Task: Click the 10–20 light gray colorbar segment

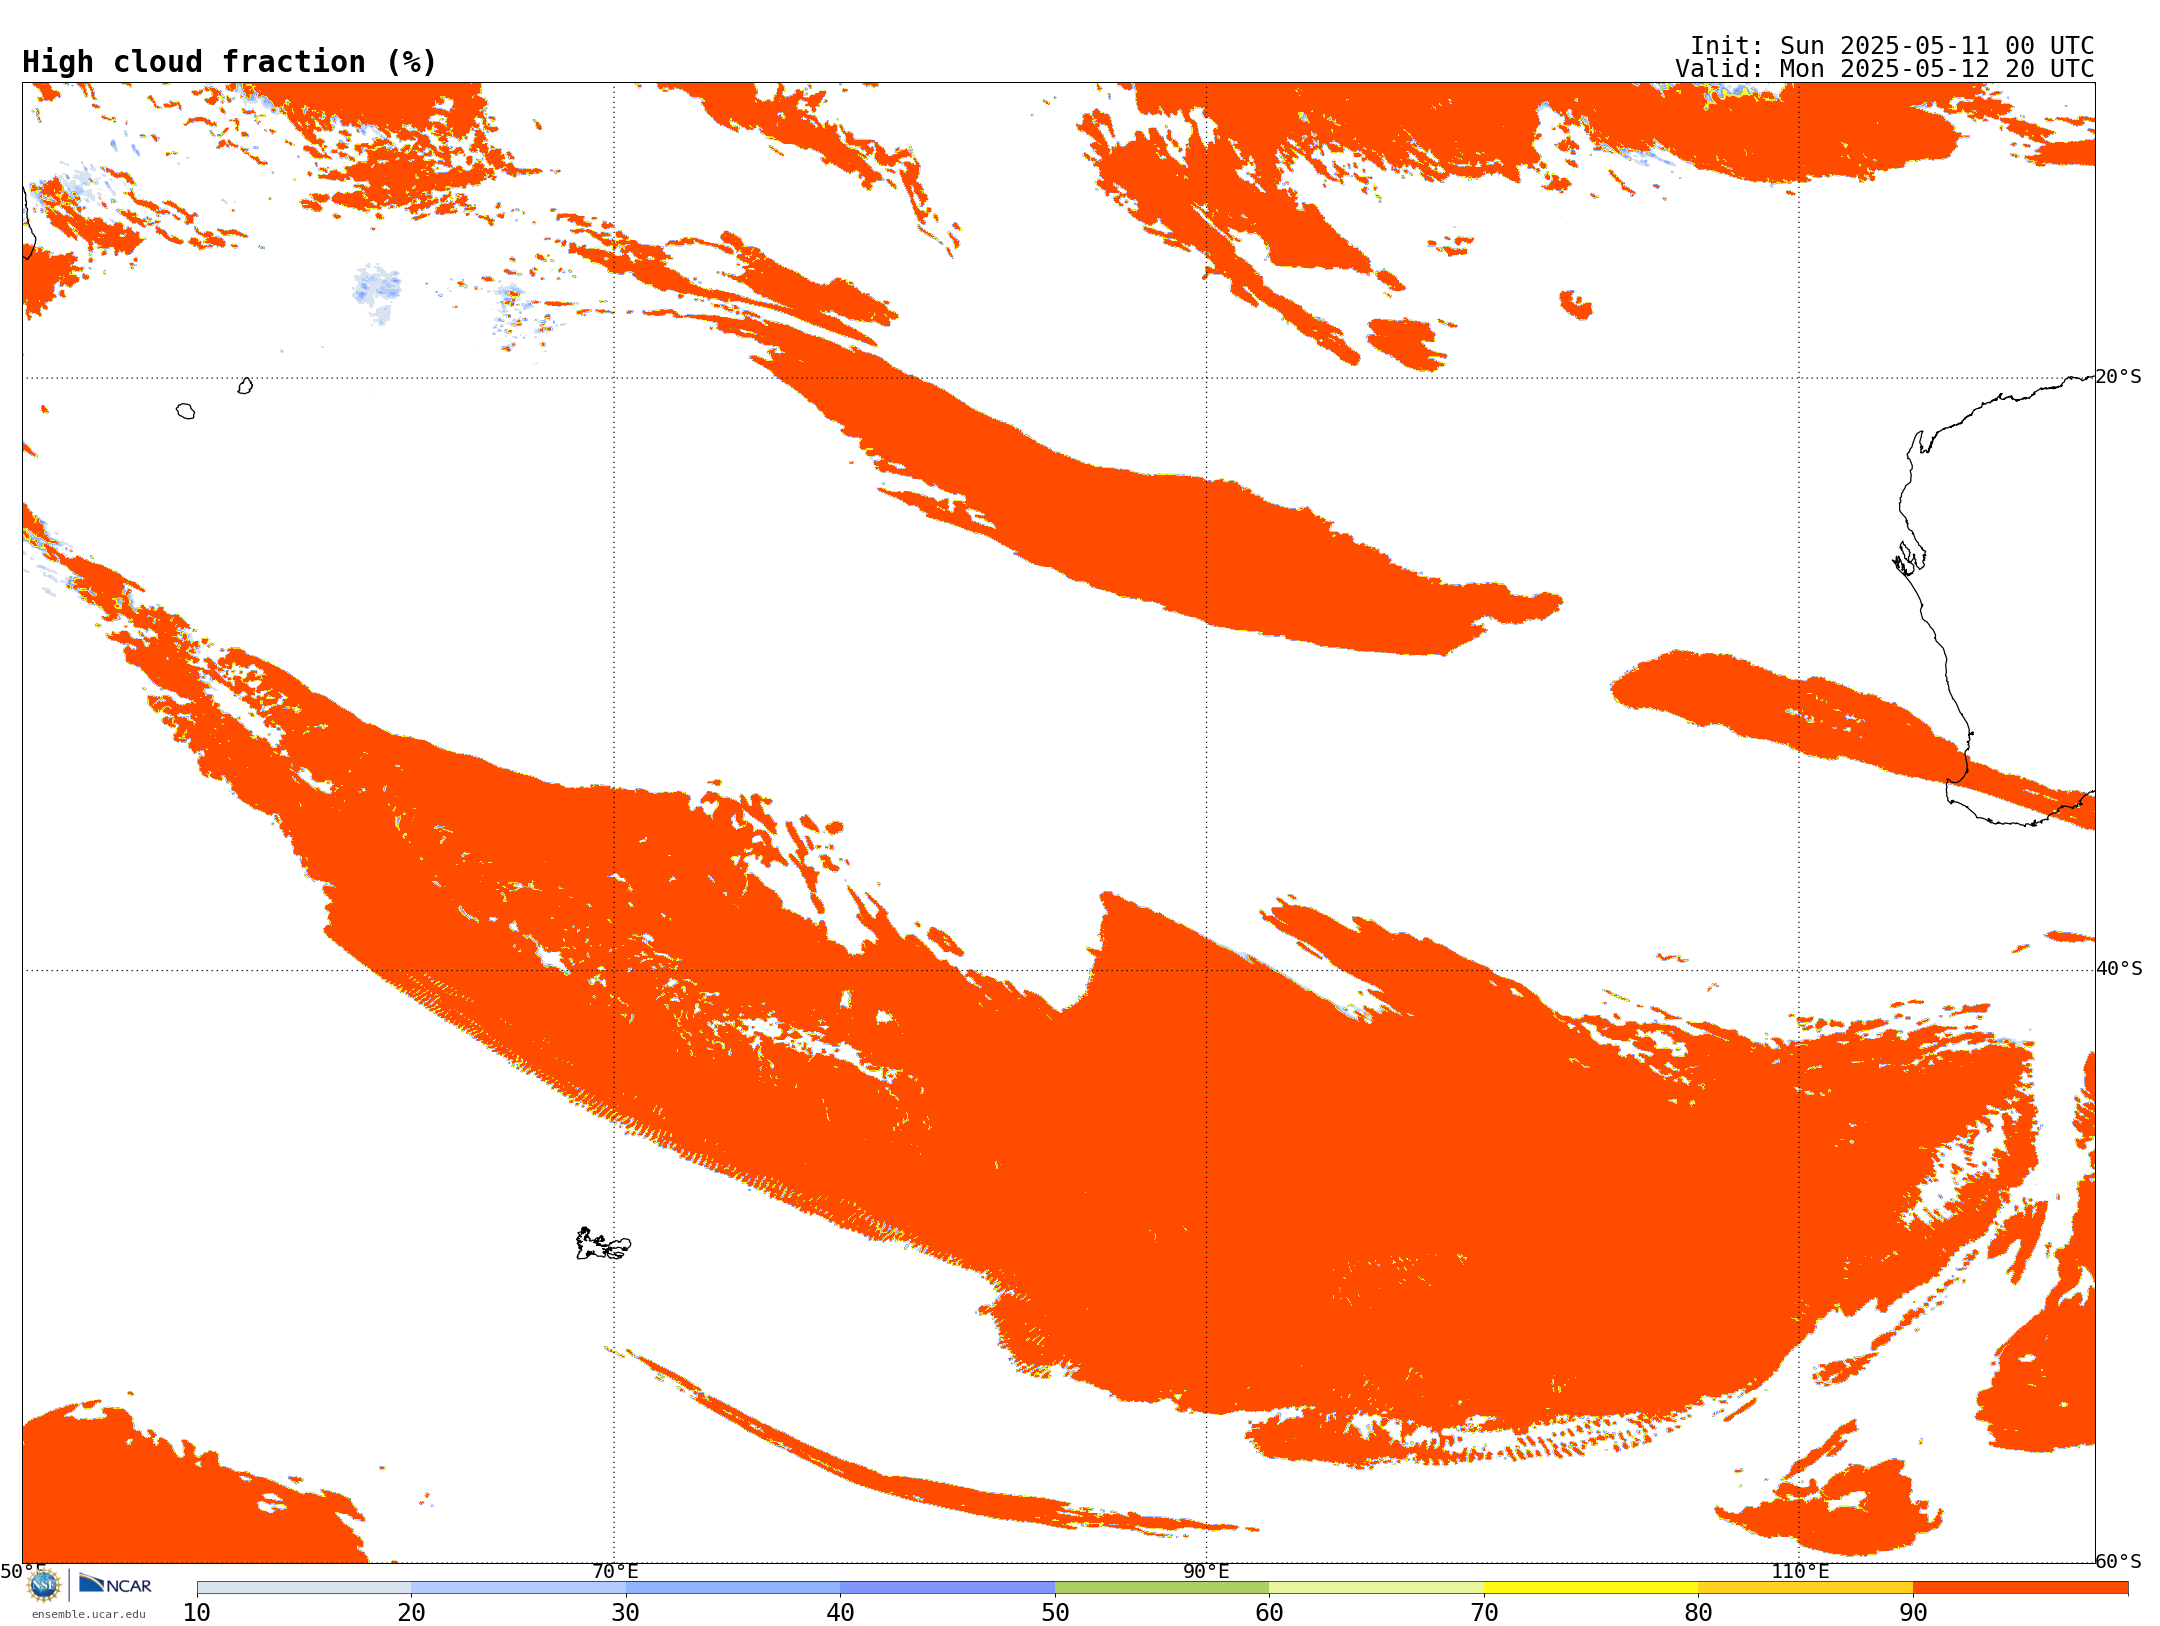Action: 304,1588
